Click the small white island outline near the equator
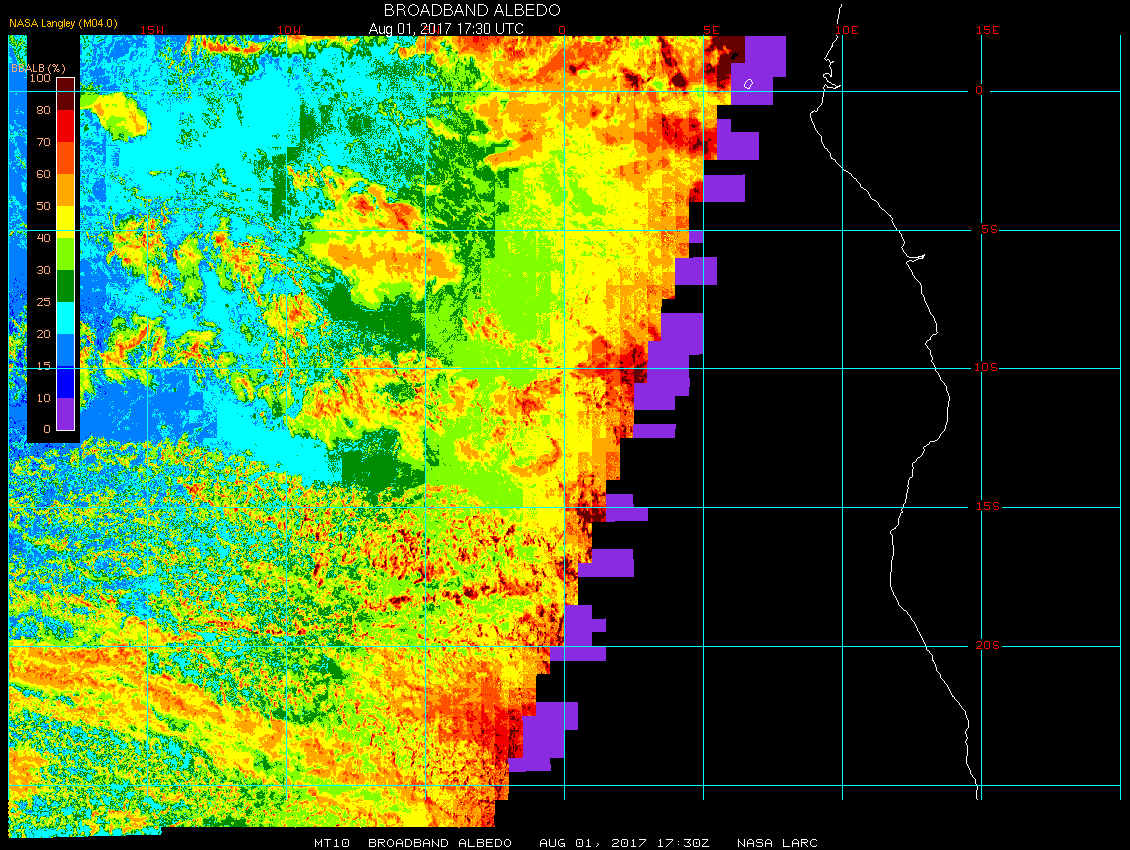The width and height of the screenshot is (1130, 850). [x=748, y=84]
